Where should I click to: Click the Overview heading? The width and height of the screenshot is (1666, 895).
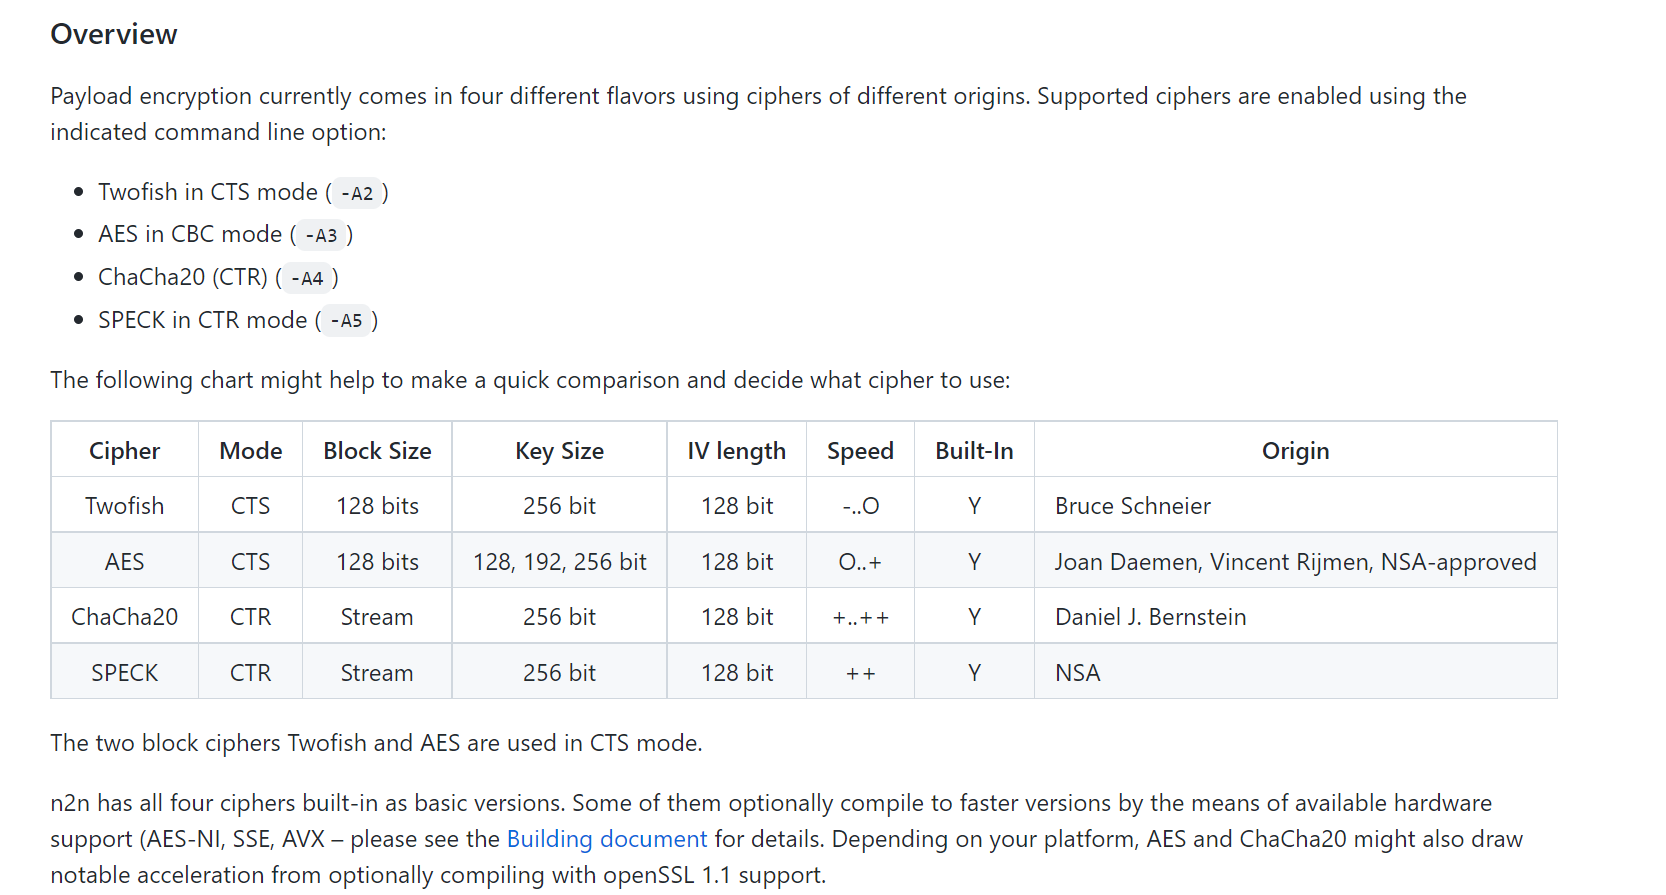coord(114,34)
